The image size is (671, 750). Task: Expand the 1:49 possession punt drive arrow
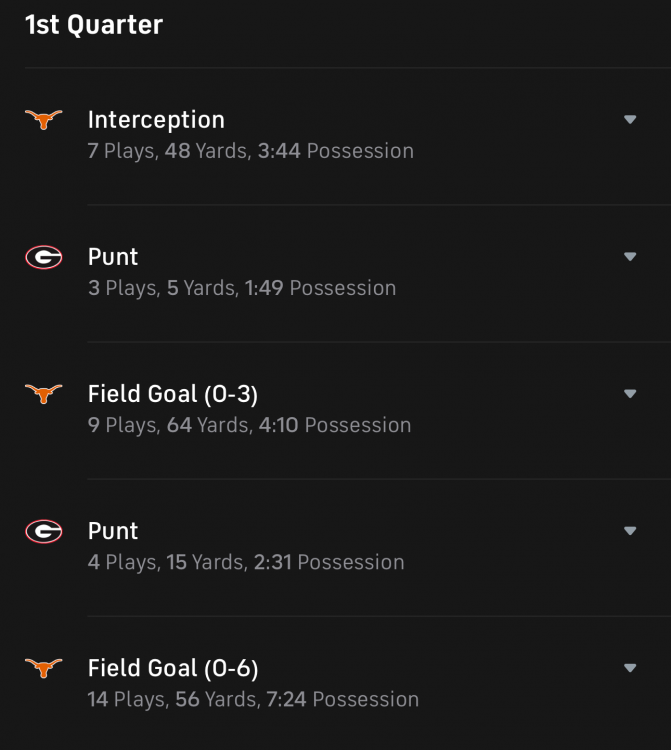tap(630, 257)
